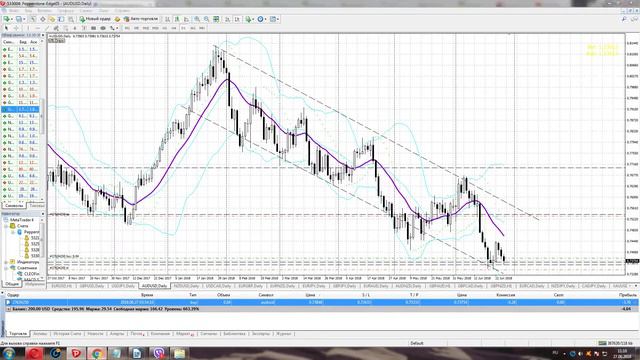Open the templates dropdown
640x360 pixels.
pyautogui.click(x=274, y=19)
